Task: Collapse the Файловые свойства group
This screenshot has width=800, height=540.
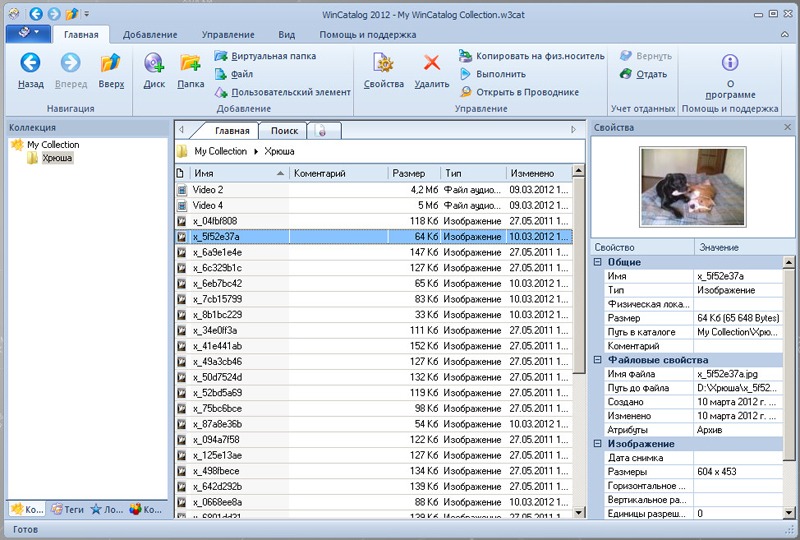Action: click(x=598, y=360)
